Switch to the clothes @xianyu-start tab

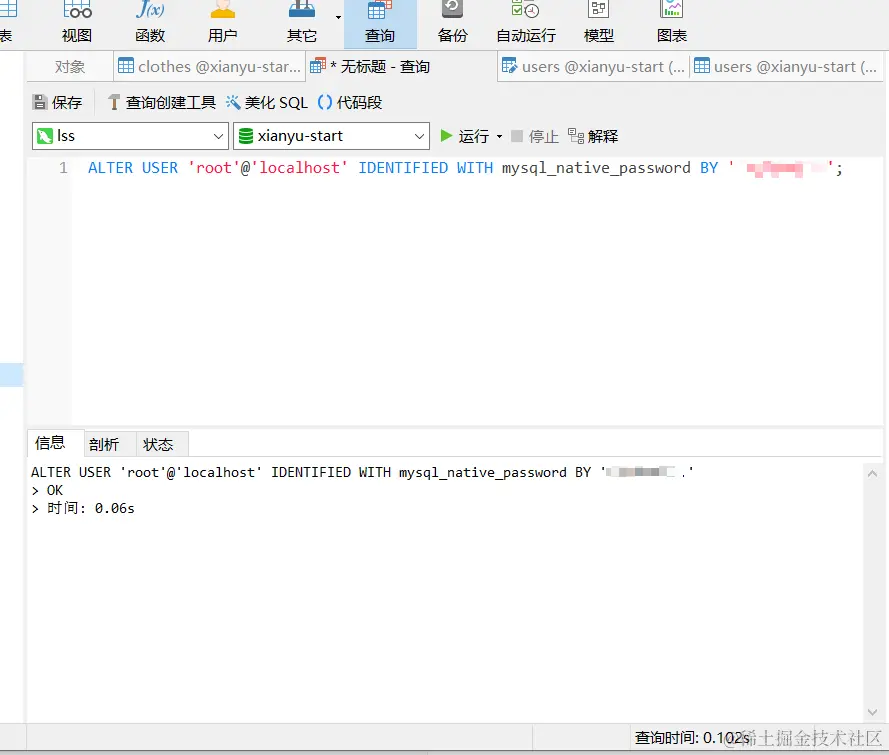point(209,67)
